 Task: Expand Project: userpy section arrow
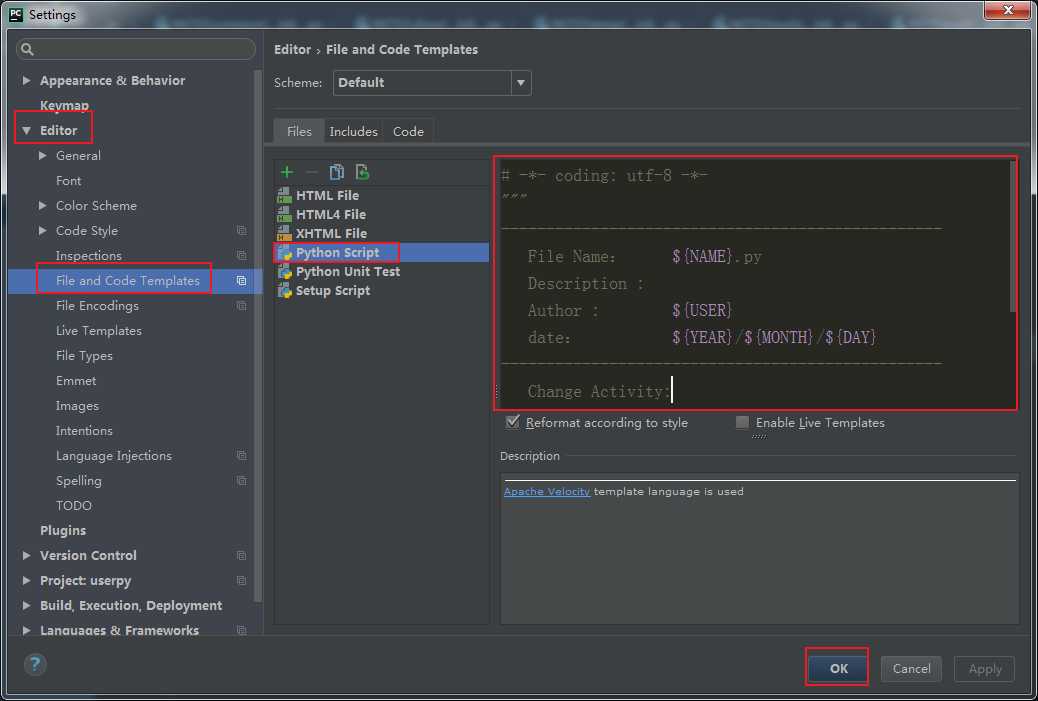26,581
